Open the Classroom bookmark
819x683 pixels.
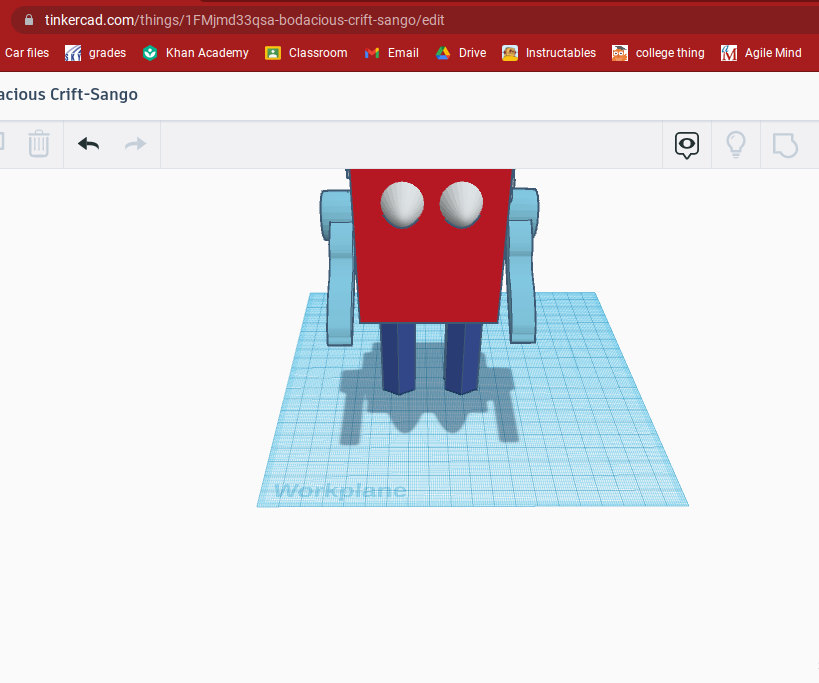(x=305, y=53)
